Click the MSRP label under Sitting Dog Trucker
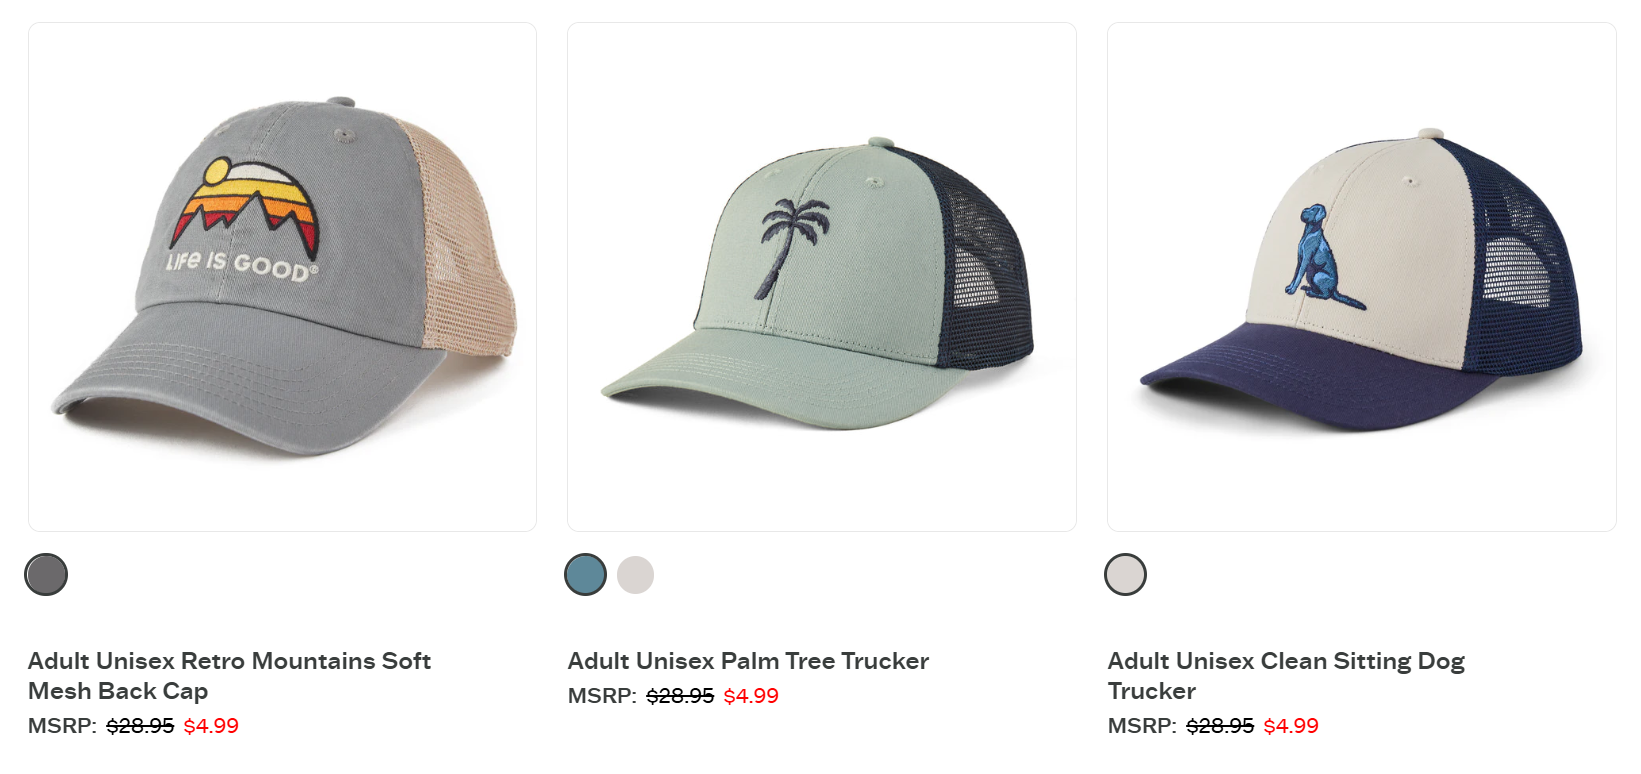Viewport: 1641px width, 774px height. [x=1142, y=726]
